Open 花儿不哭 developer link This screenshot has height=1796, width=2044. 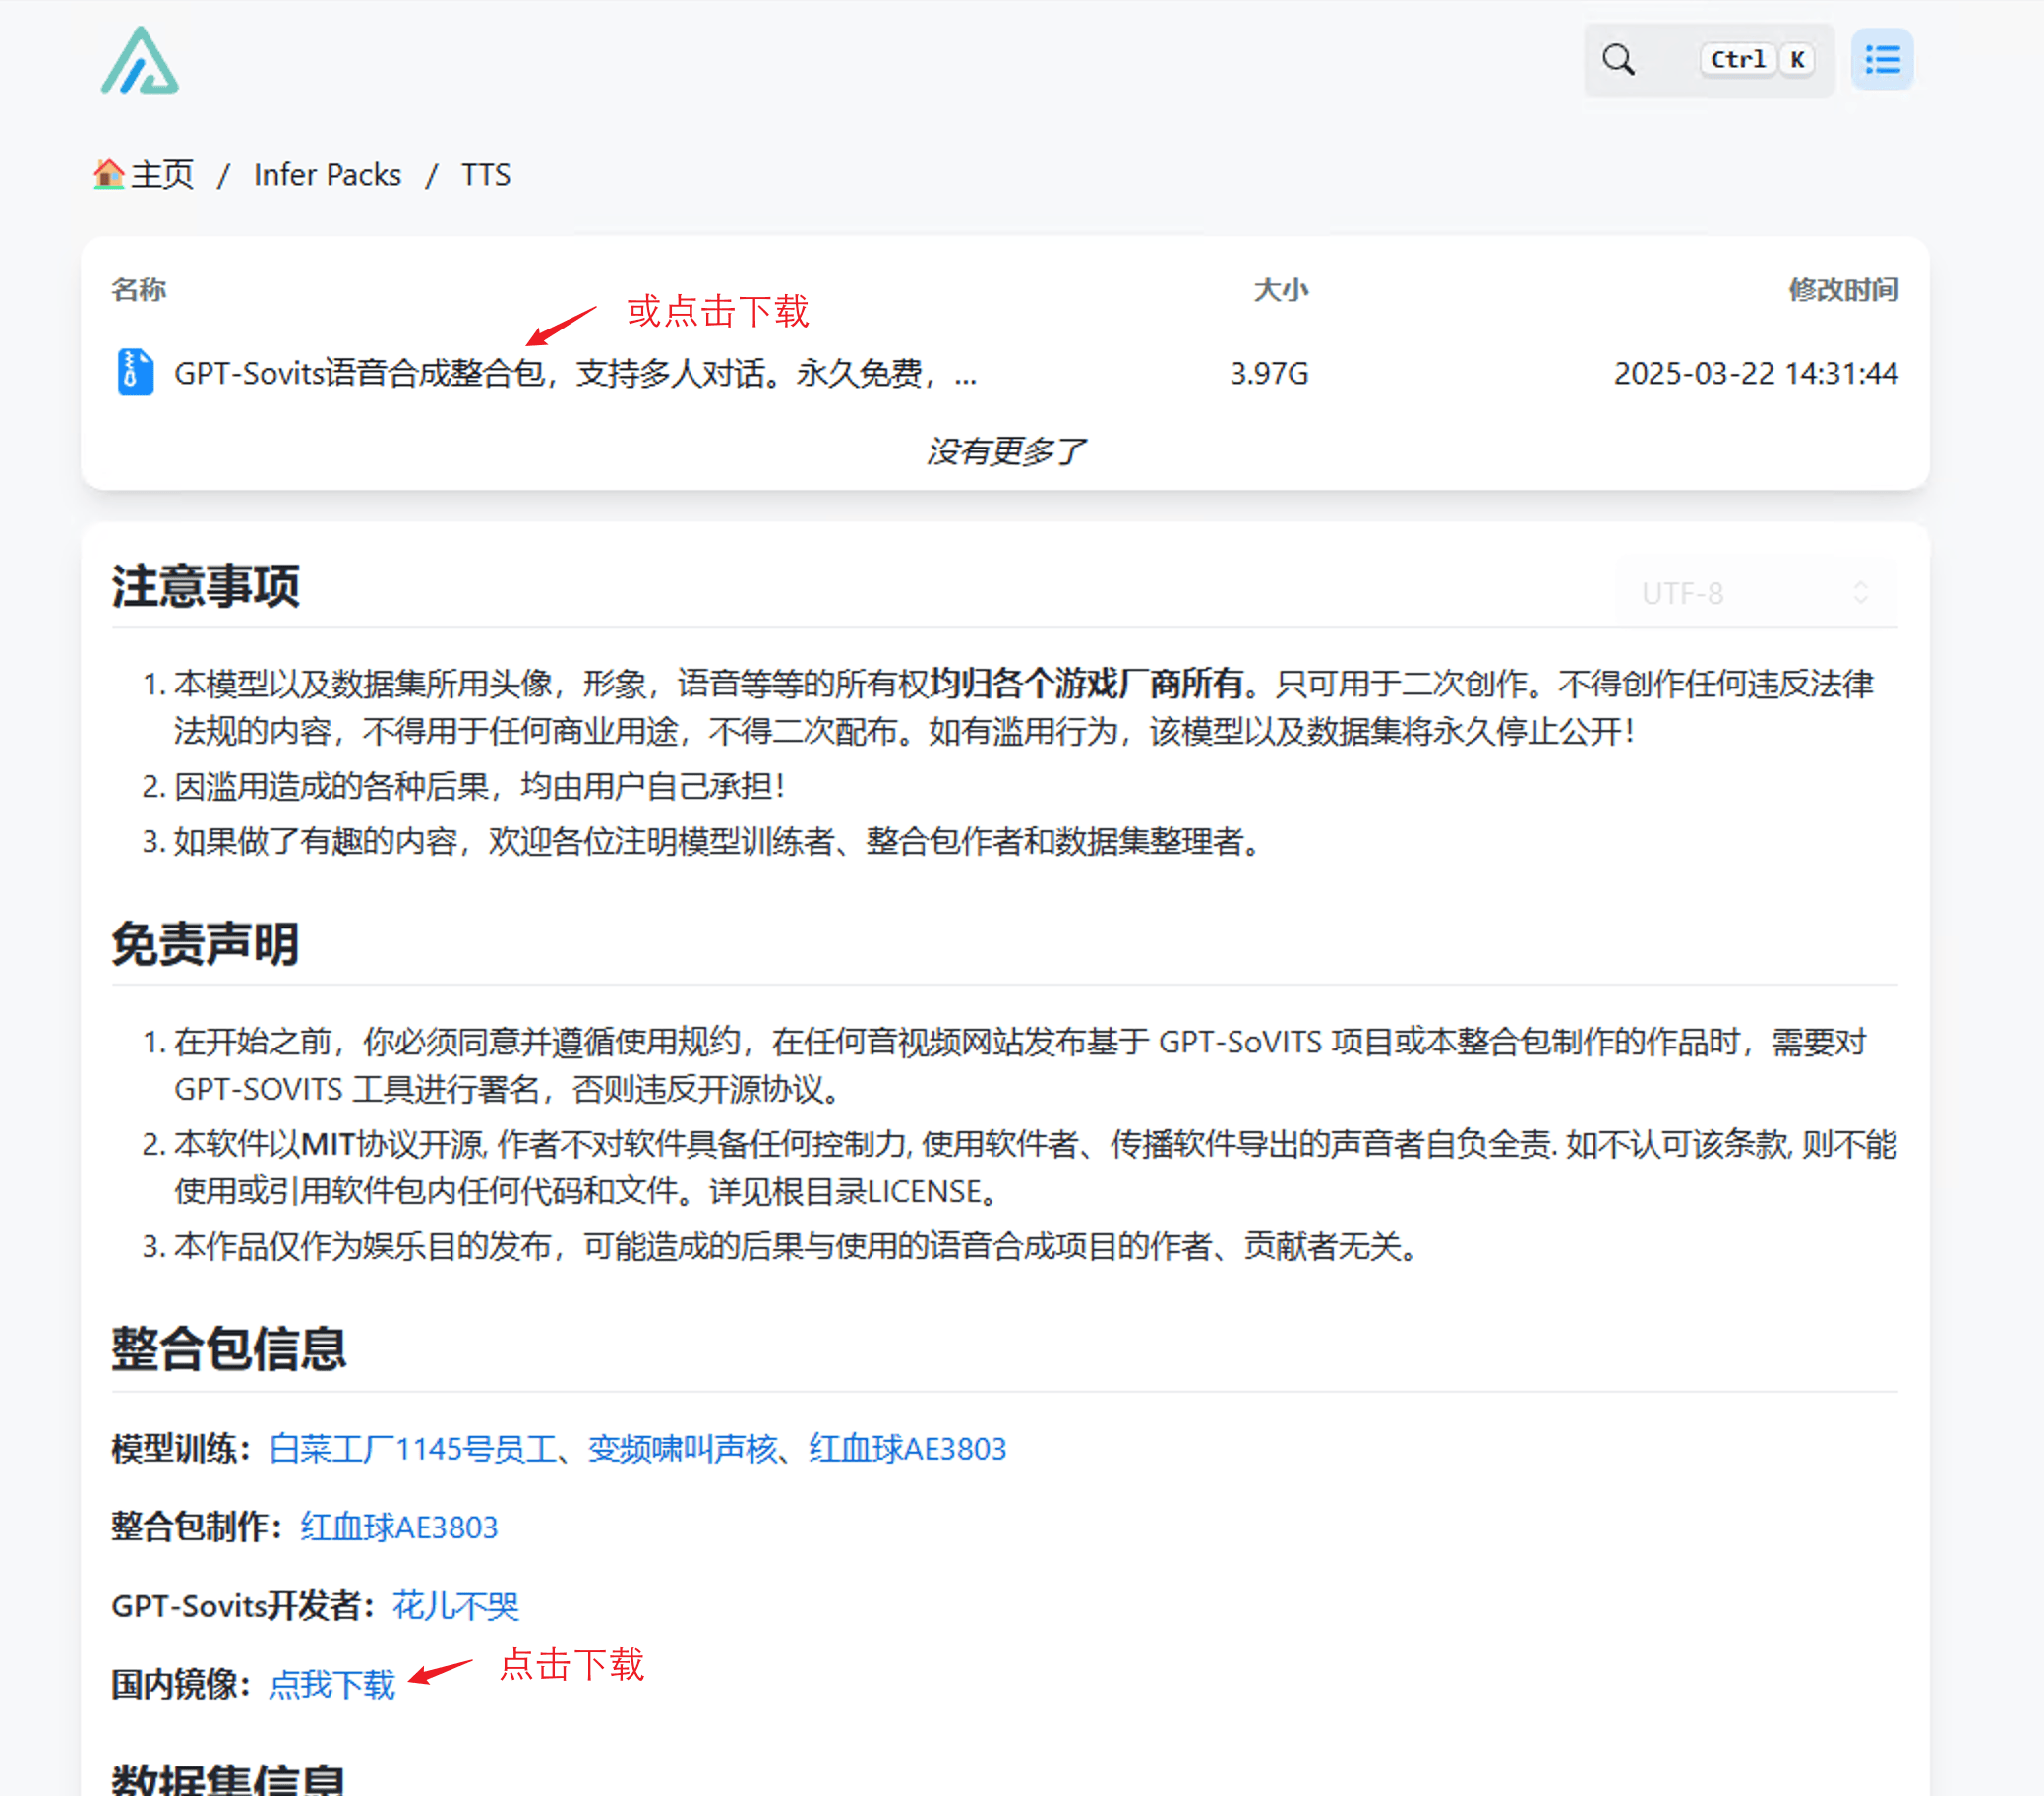[455, 1605]
